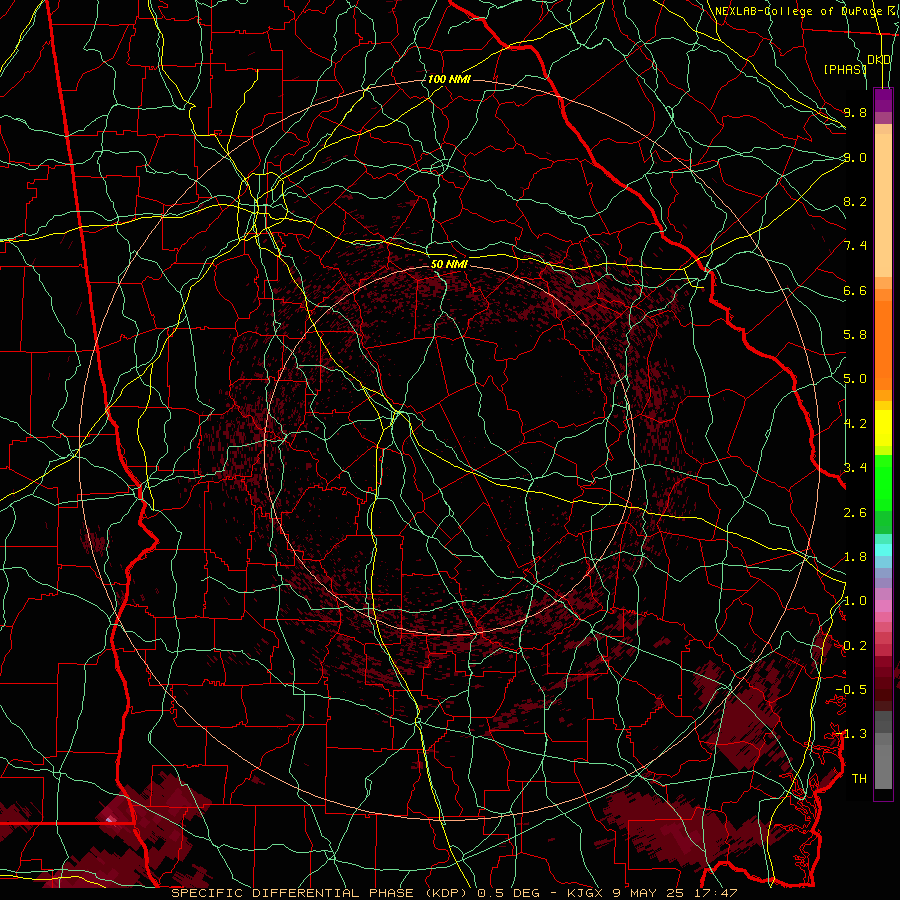Click the 3.4 value on the color scale

pos(855,468)
